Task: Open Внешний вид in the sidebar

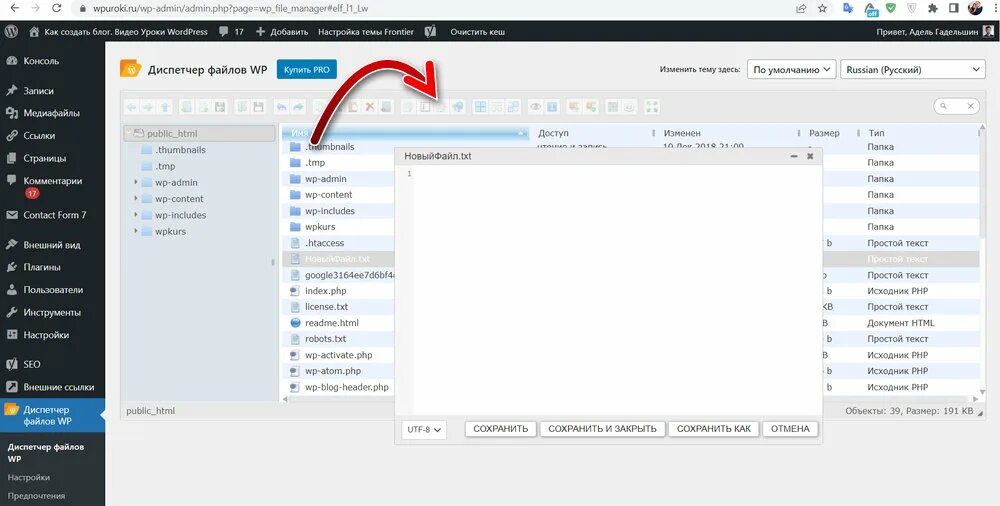Action: [x=52, y=245]
